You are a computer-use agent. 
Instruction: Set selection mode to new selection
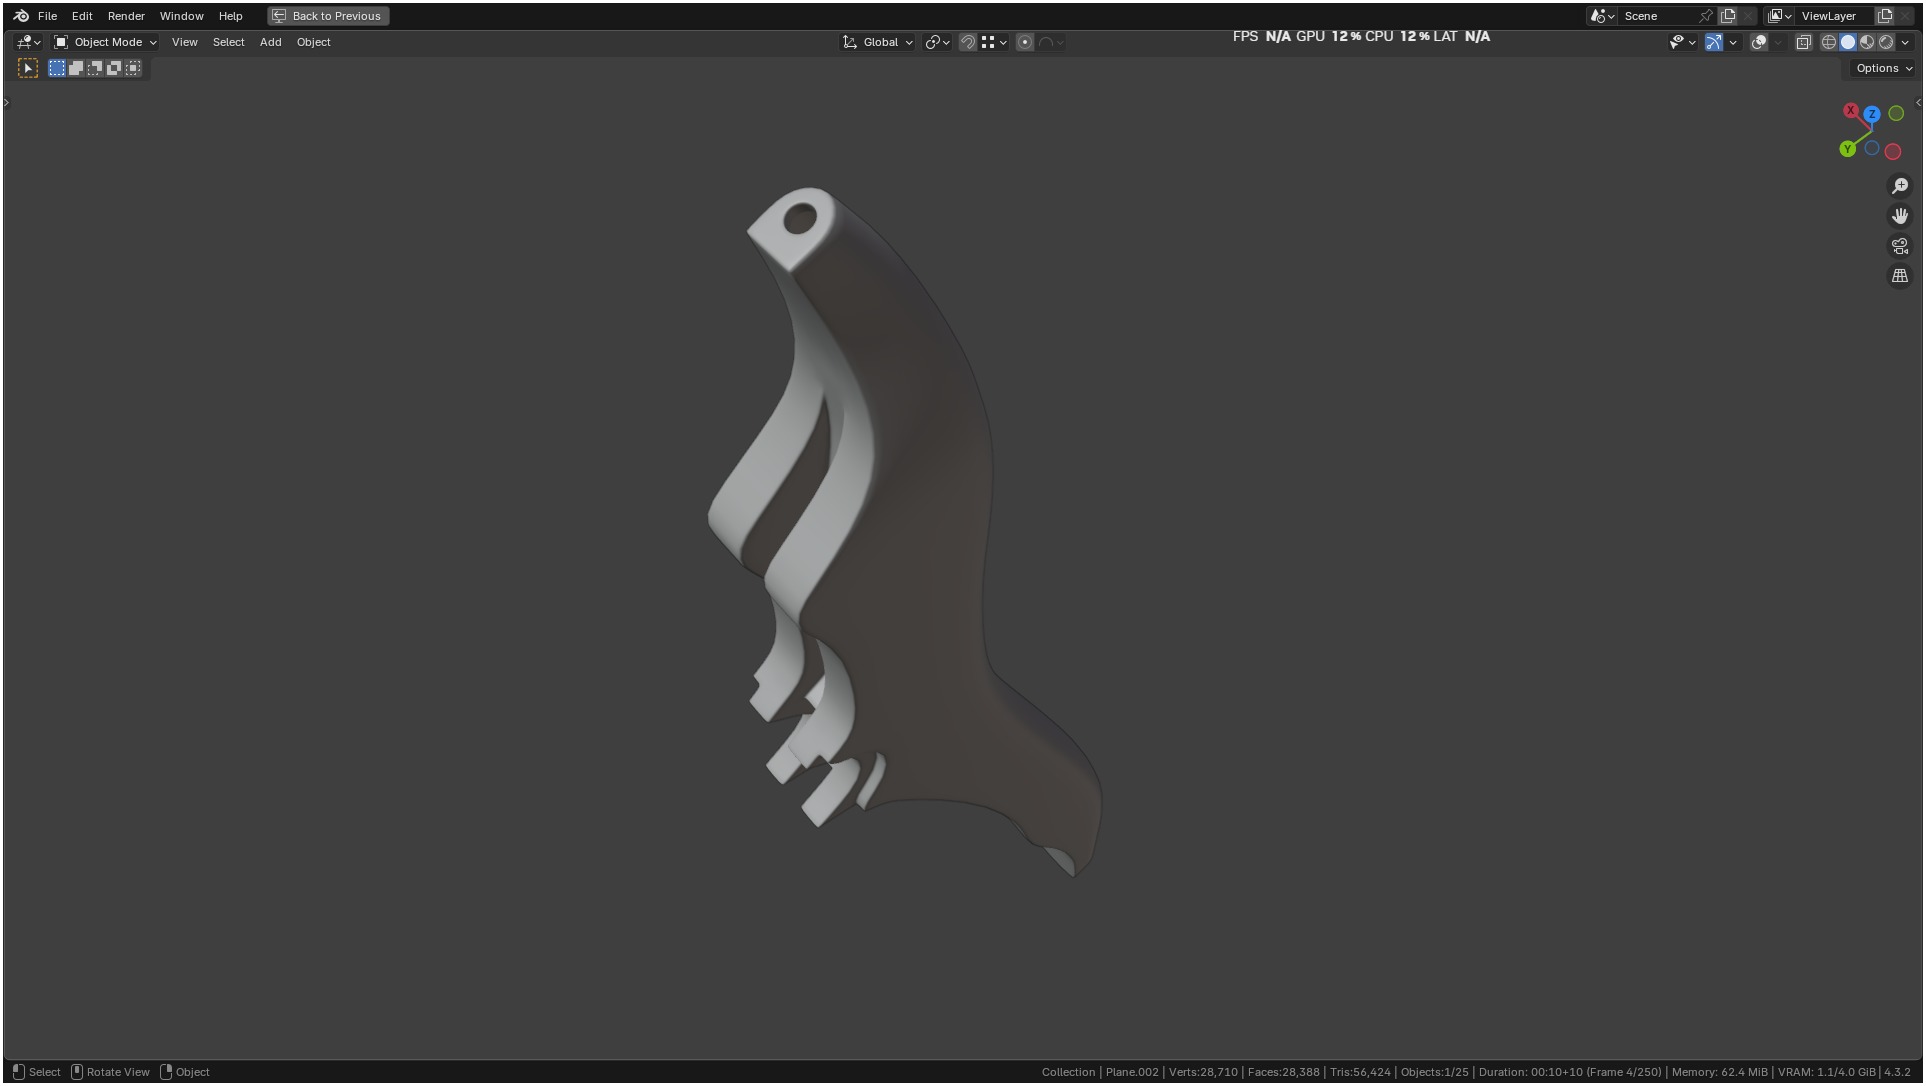coord(57,68)
